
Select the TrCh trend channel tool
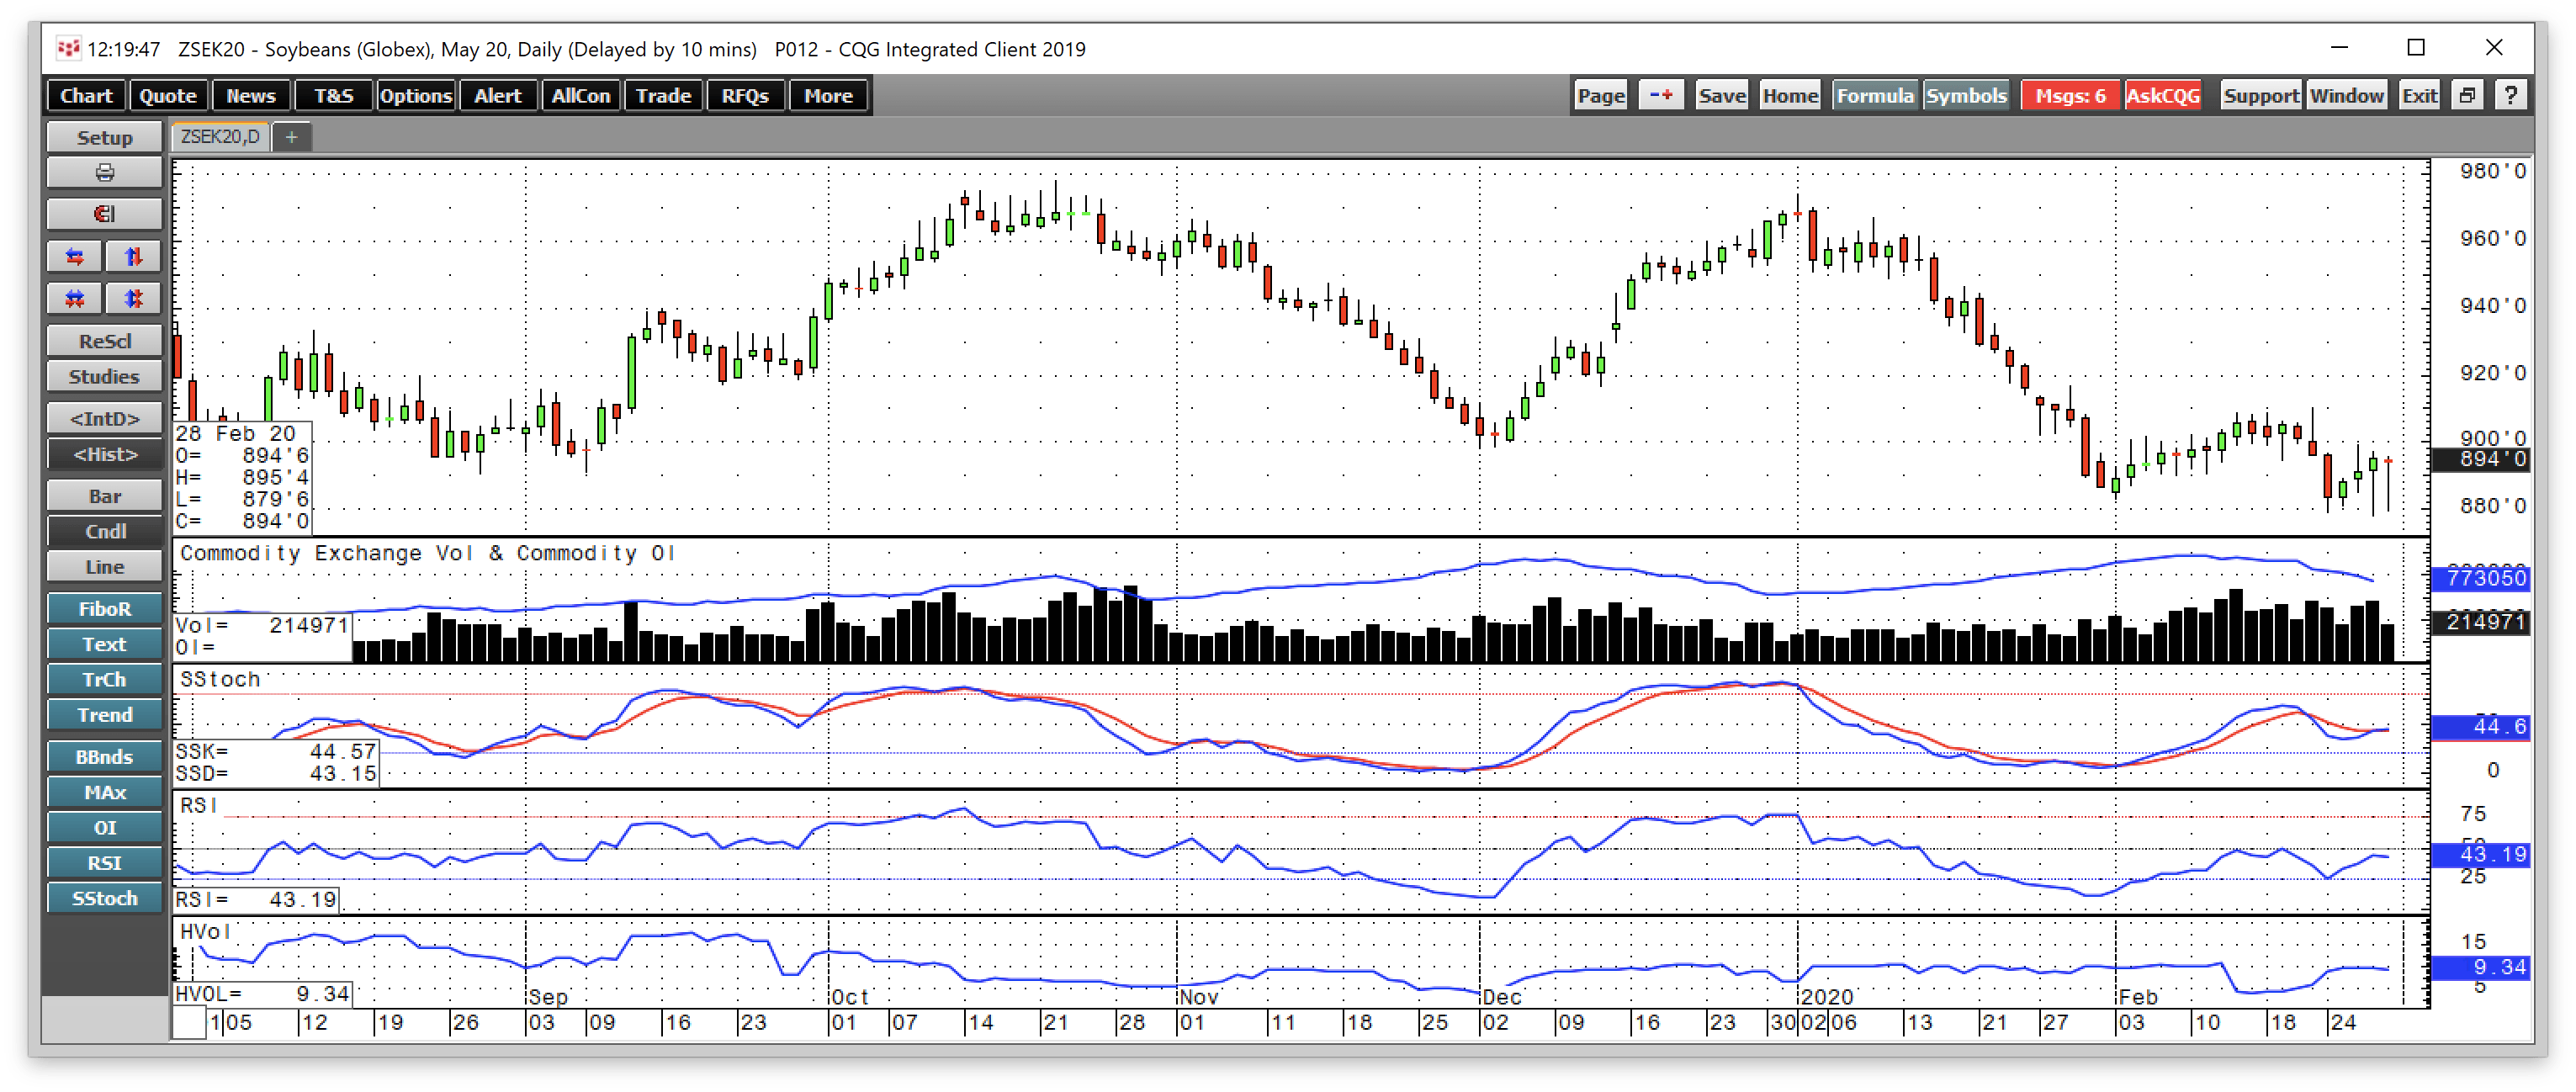[x=104, y=679]
